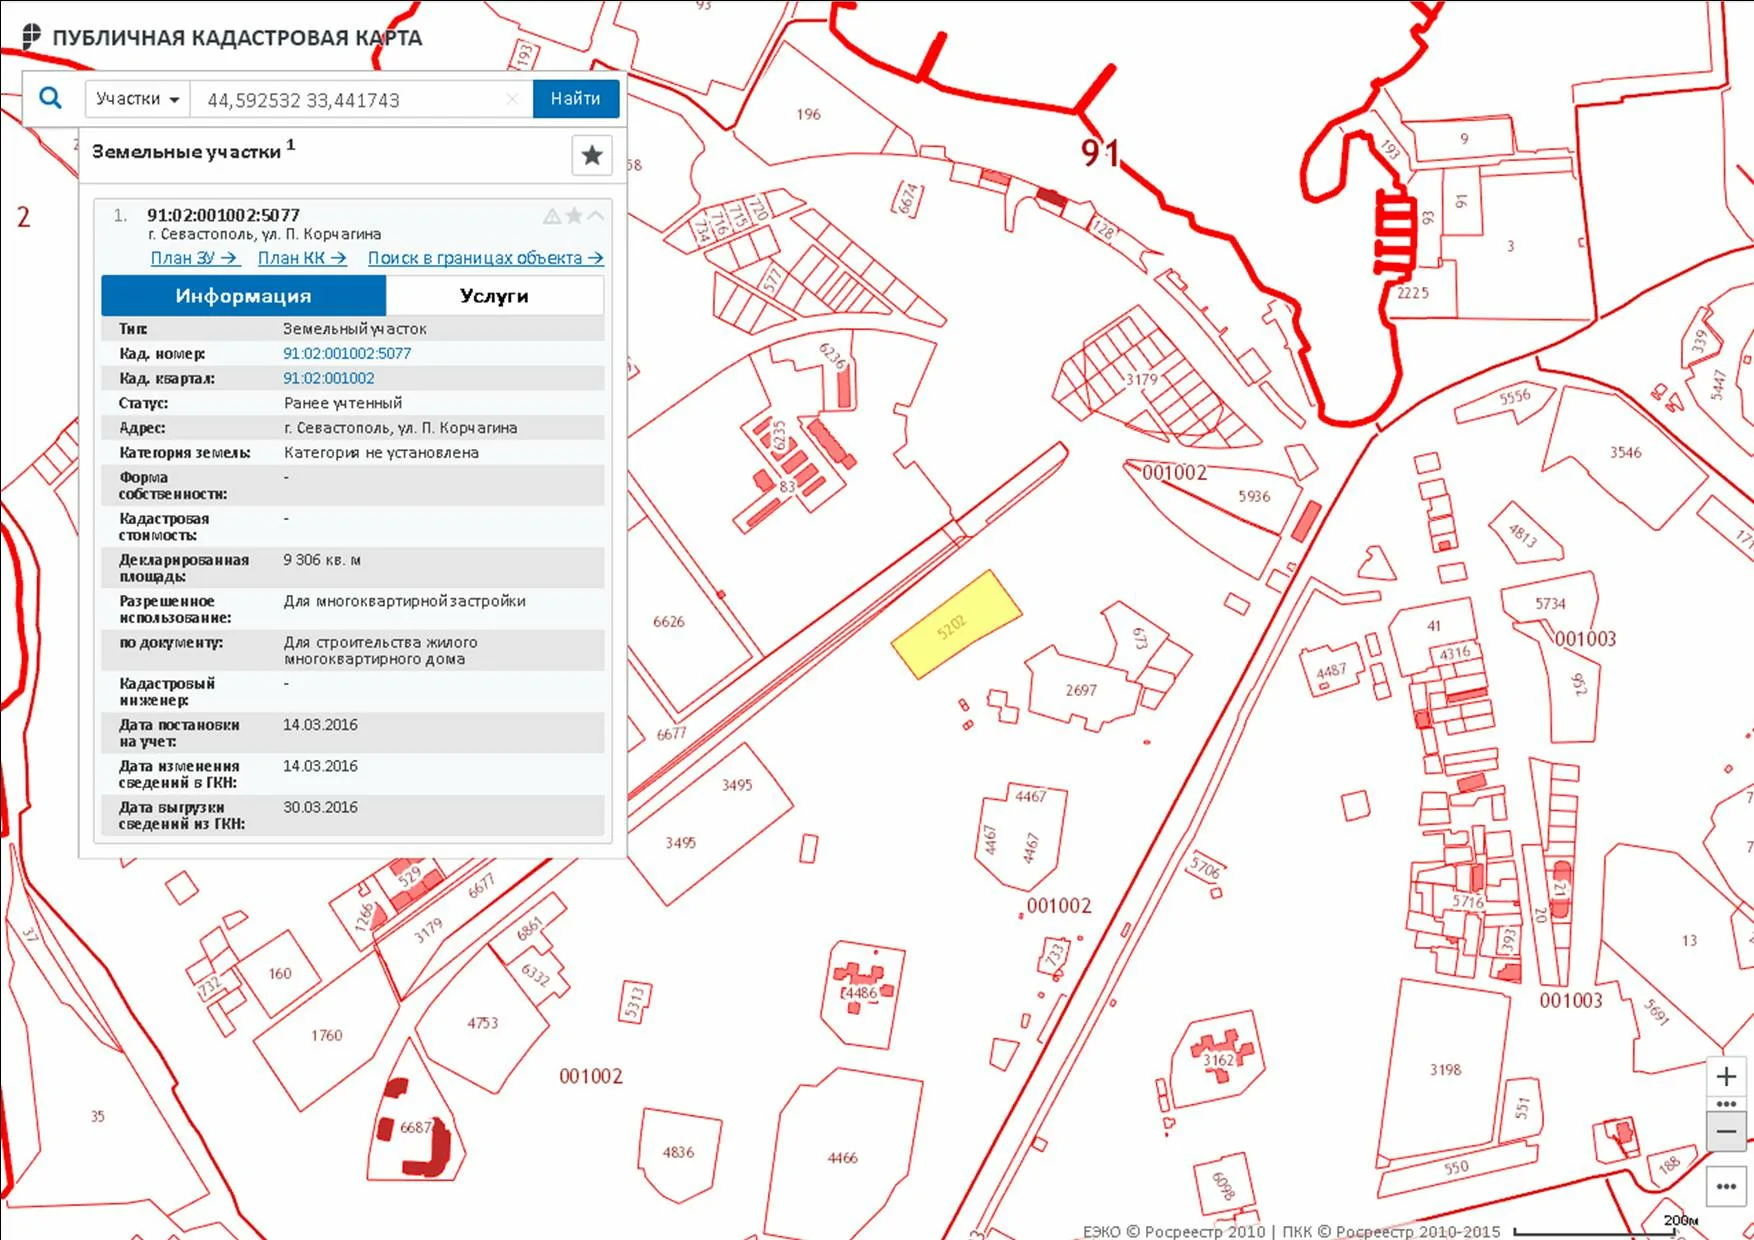Zoom in the map with plus button
This screenshot has height=1240, width=1754.
point(1726,1077)
